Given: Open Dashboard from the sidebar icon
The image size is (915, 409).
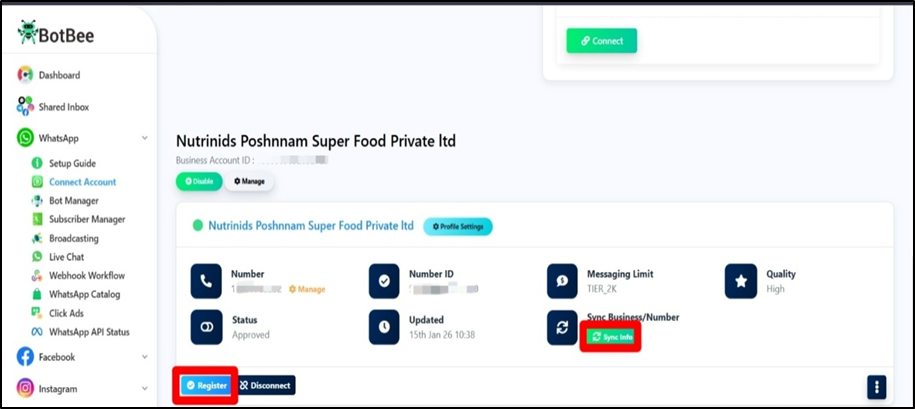Looking at the screenshot, I should click(x=25, y=75).
